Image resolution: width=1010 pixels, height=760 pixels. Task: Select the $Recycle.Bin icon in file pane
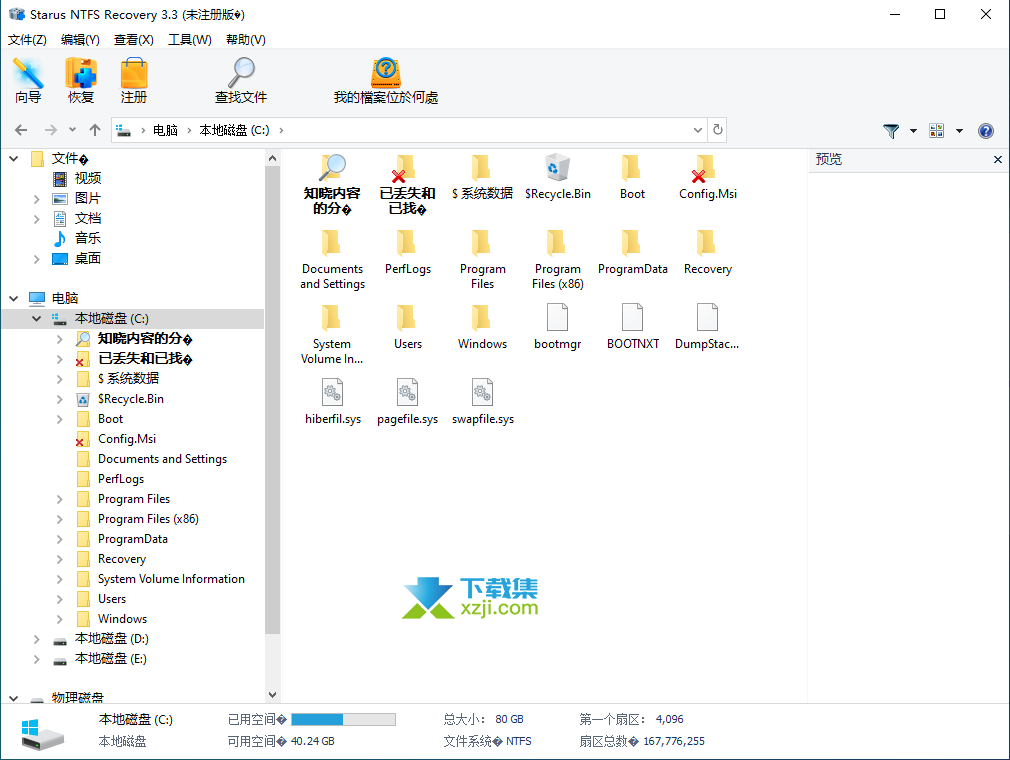tap(558, 177)
